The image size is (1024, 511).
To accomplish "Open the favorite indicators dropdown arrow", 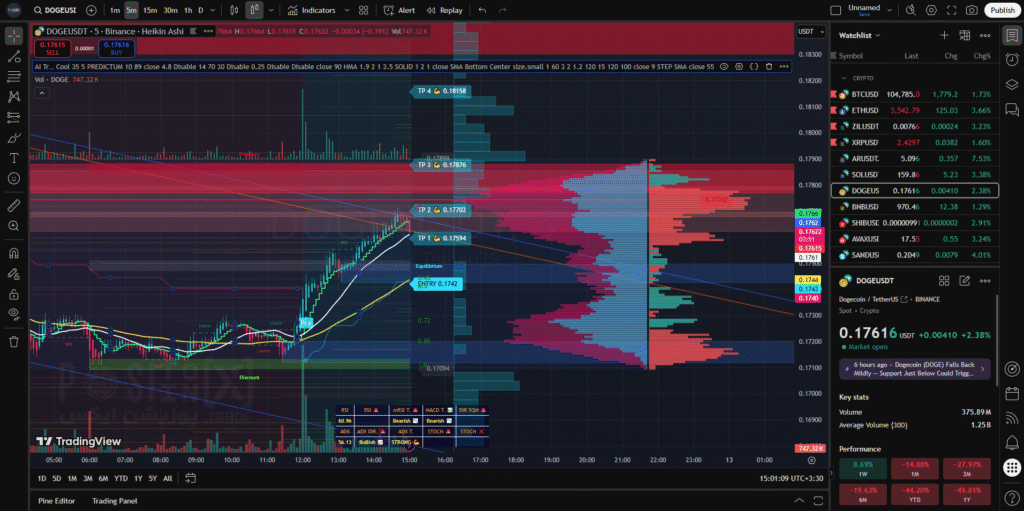I will tap(347, 10).
